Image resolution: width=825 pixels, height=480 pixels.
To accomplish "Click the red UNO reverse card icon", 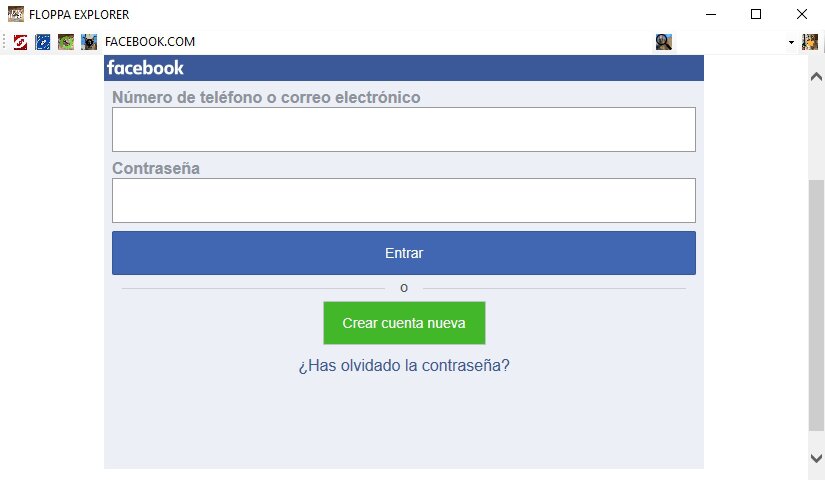I will click(x=21, y=42).
